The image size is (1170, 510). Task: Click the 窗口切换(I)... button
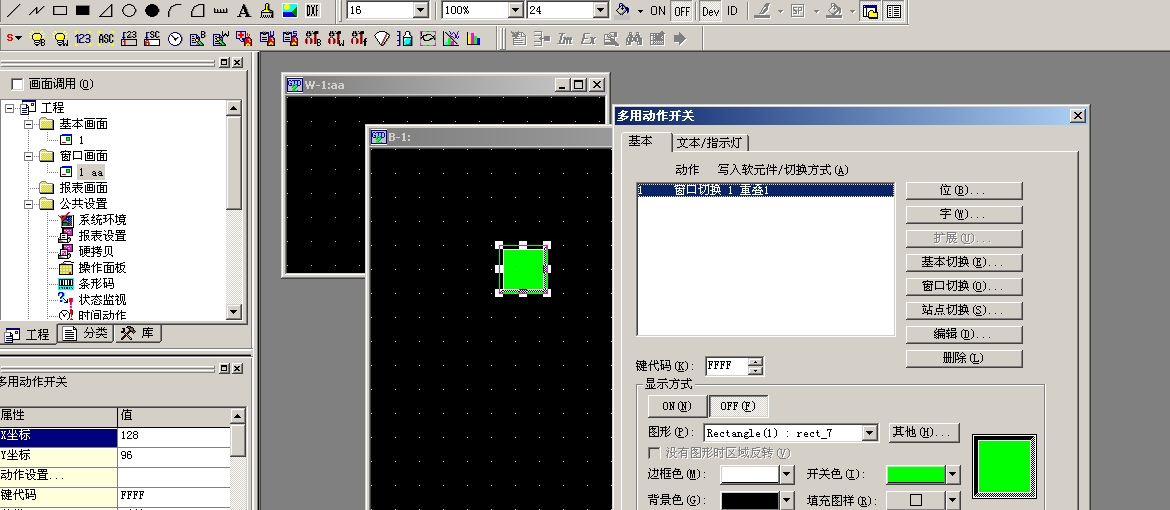click(964, 286)
